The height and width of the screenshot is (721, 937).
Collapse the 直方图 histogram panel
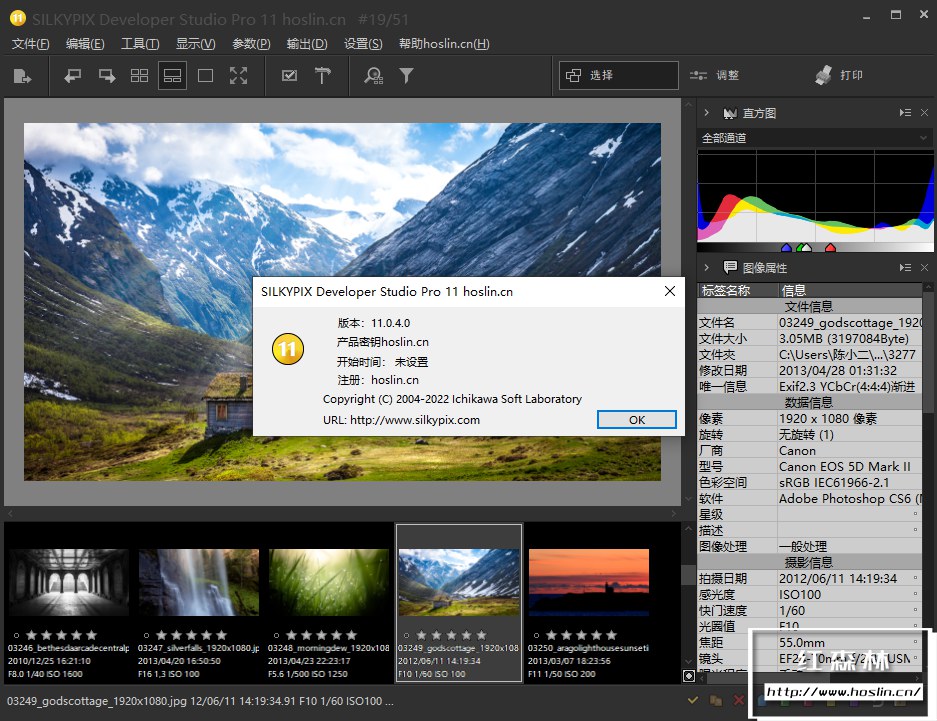click(x=706, y=113)
